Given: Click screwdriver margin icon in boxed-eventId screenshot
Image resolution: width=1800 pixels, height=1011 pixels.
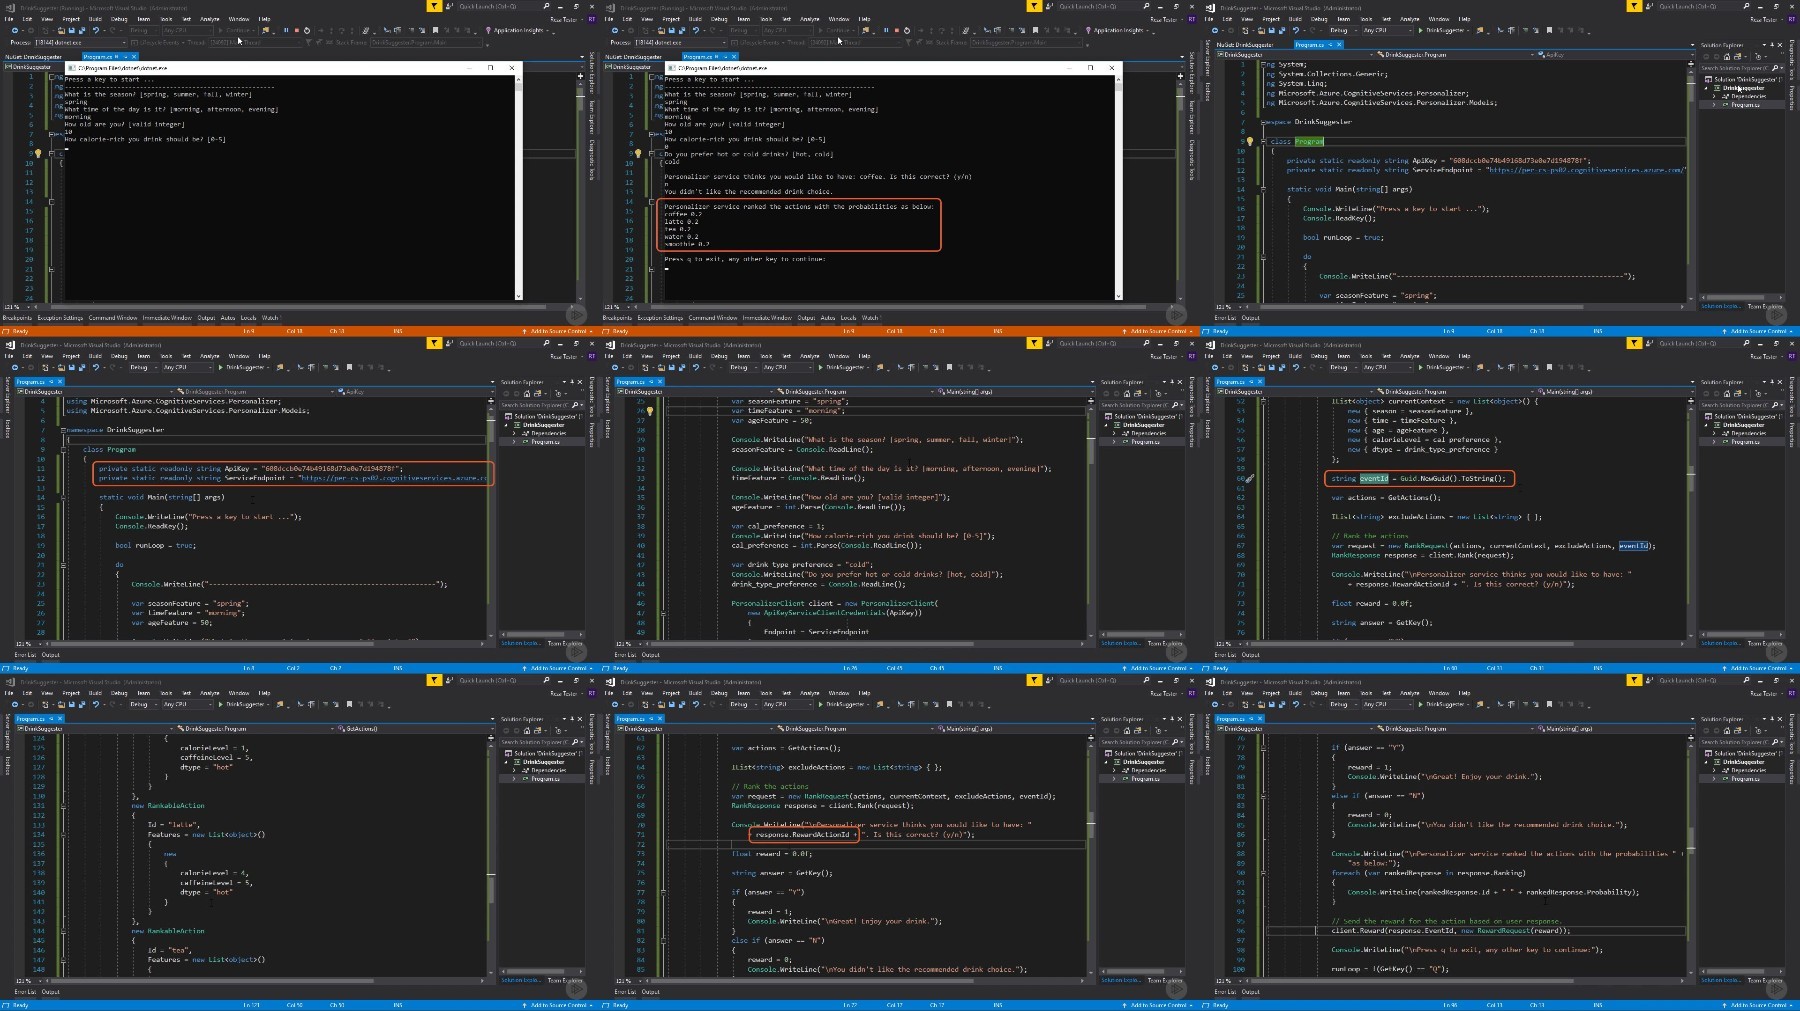Looking at the screenshot, I should 1250,478.
